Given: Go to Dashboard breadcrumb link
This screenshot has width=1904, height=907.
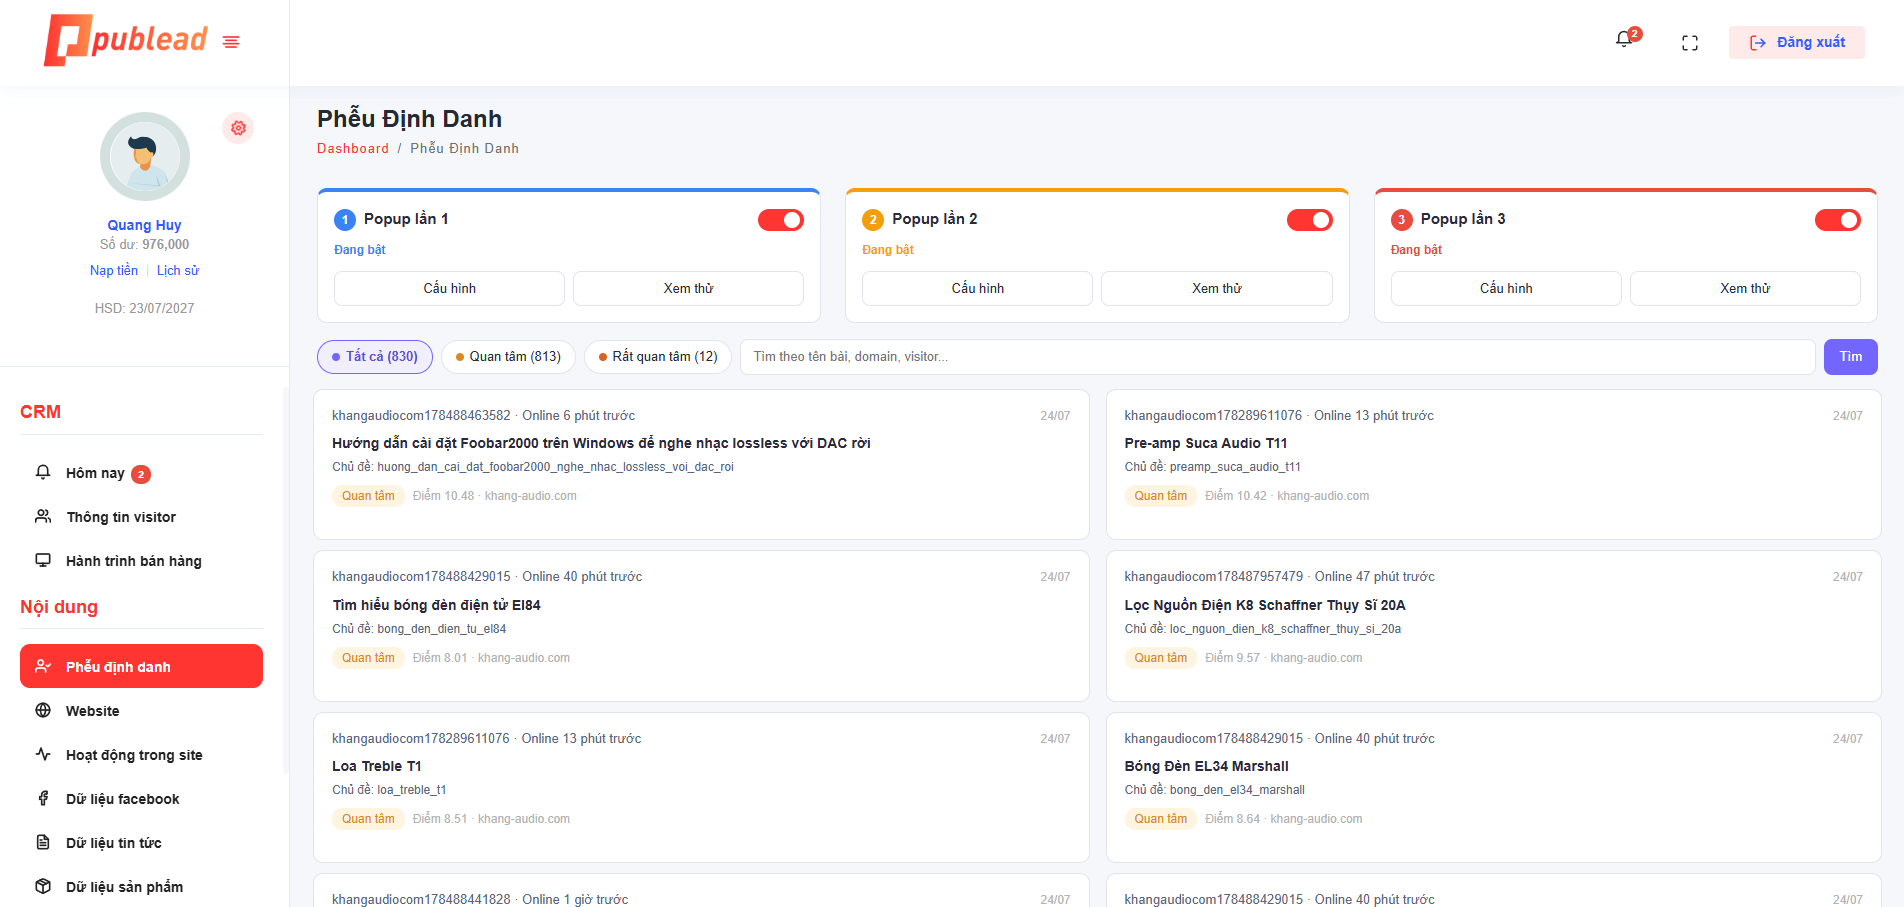Looking at the screenshot, I should click(x=353, y=148).
